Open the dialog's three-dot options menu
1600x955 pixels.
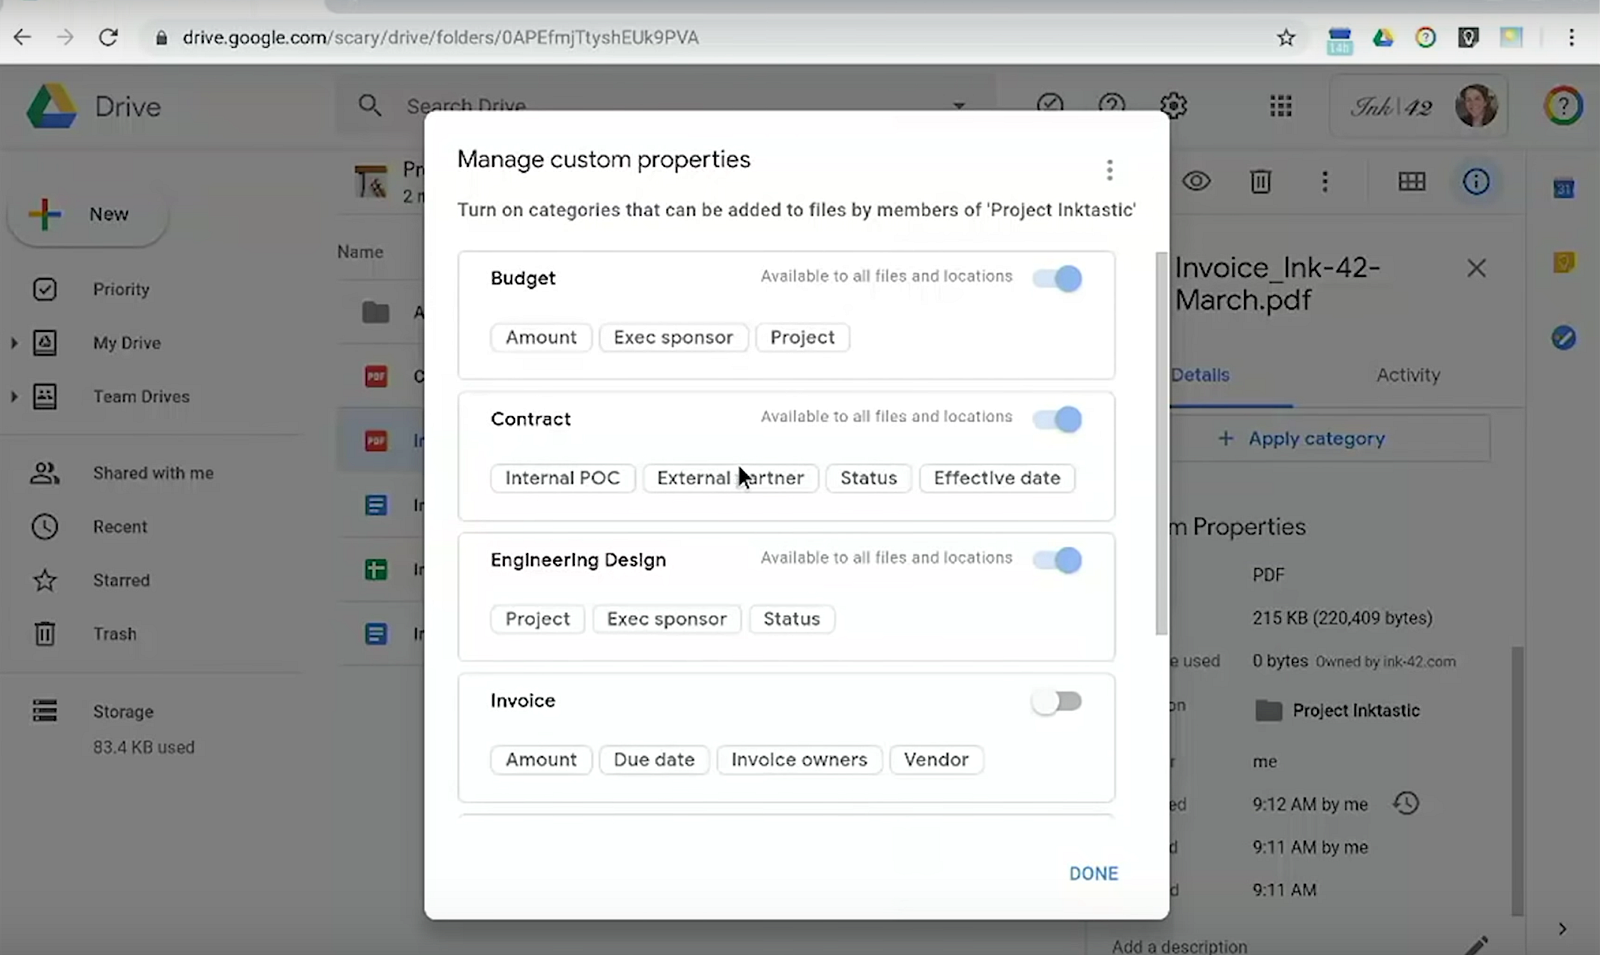[1109, 170]
